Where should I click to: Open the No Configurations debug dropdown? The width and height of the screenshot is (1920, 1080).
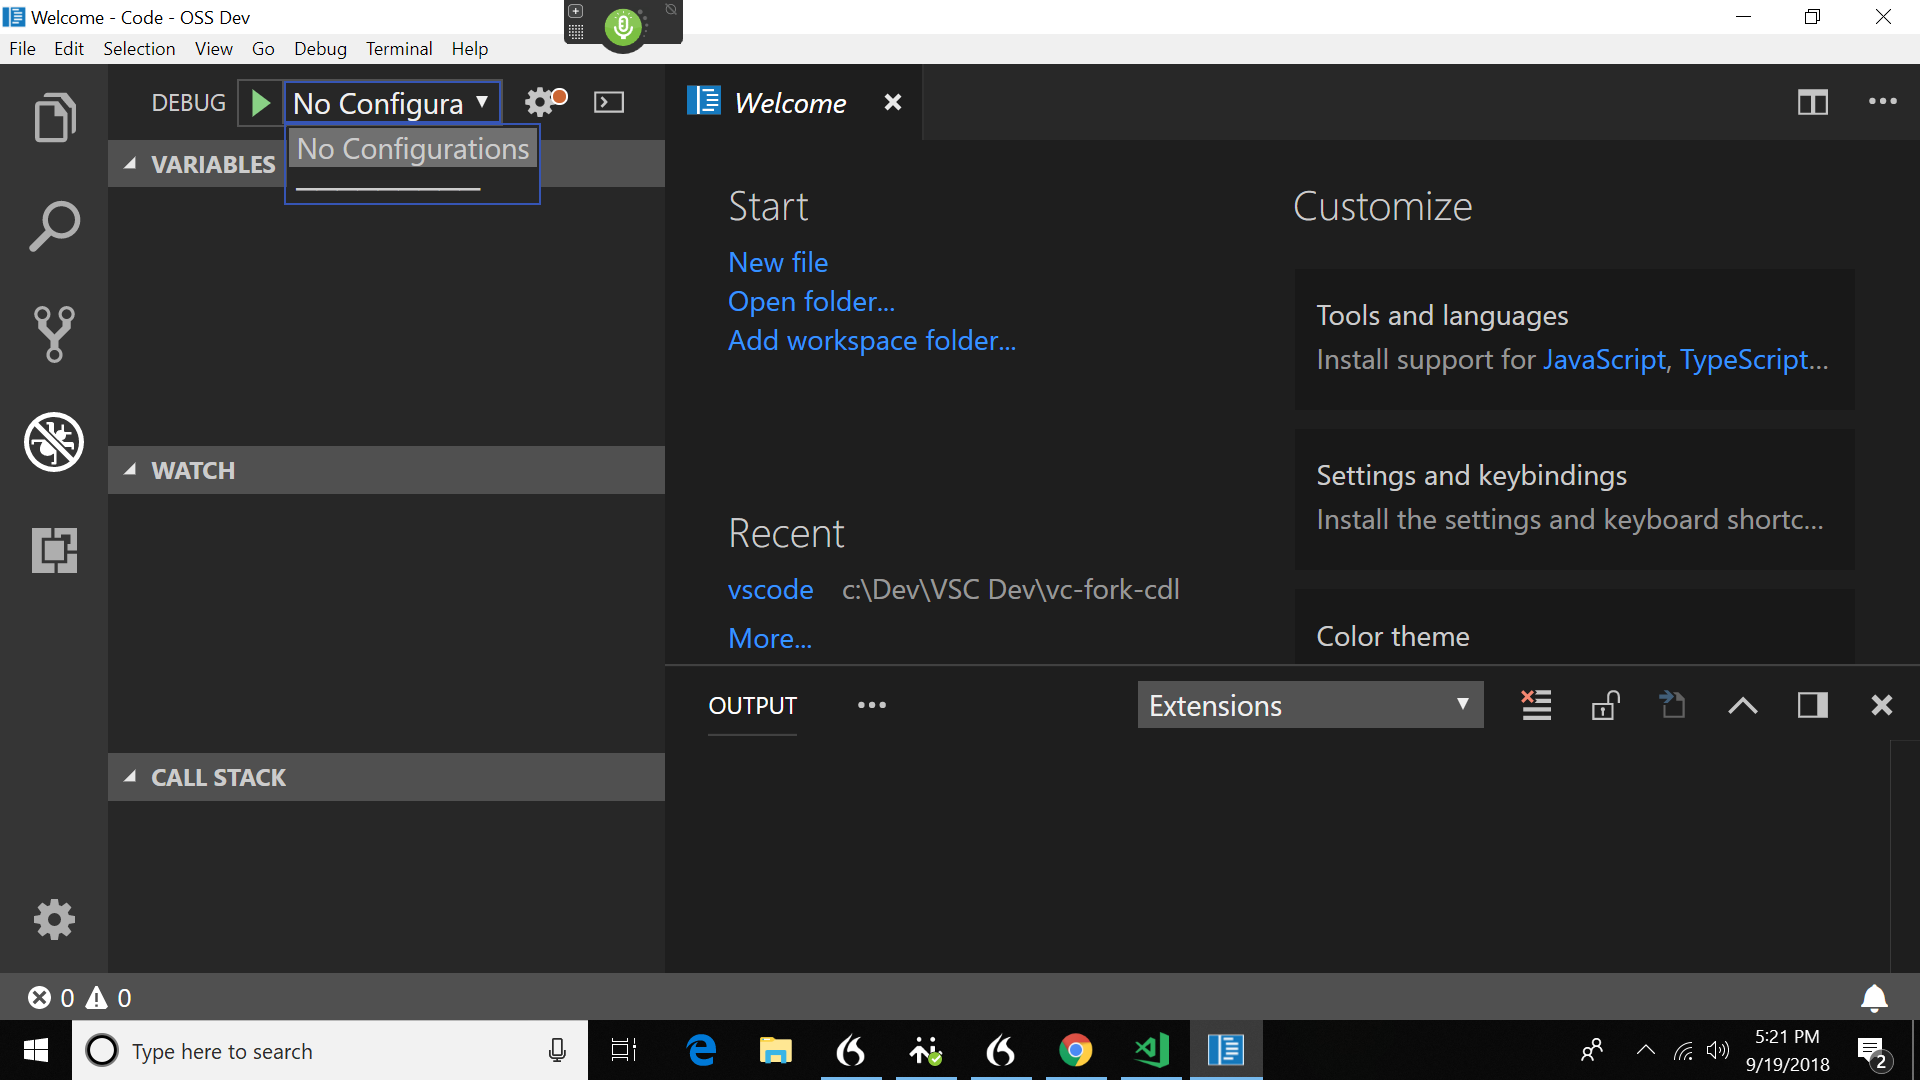tap(391, 103)
